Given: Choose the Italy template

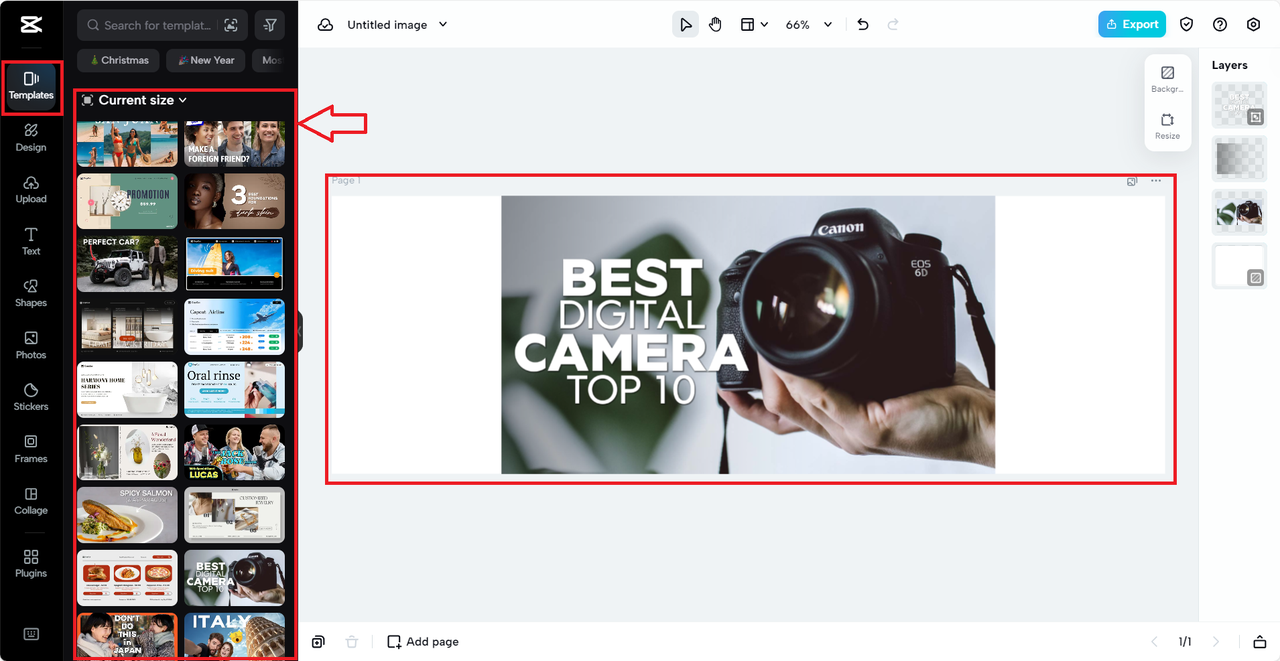Looking at the screenshot, I should (x=234, y=635).
